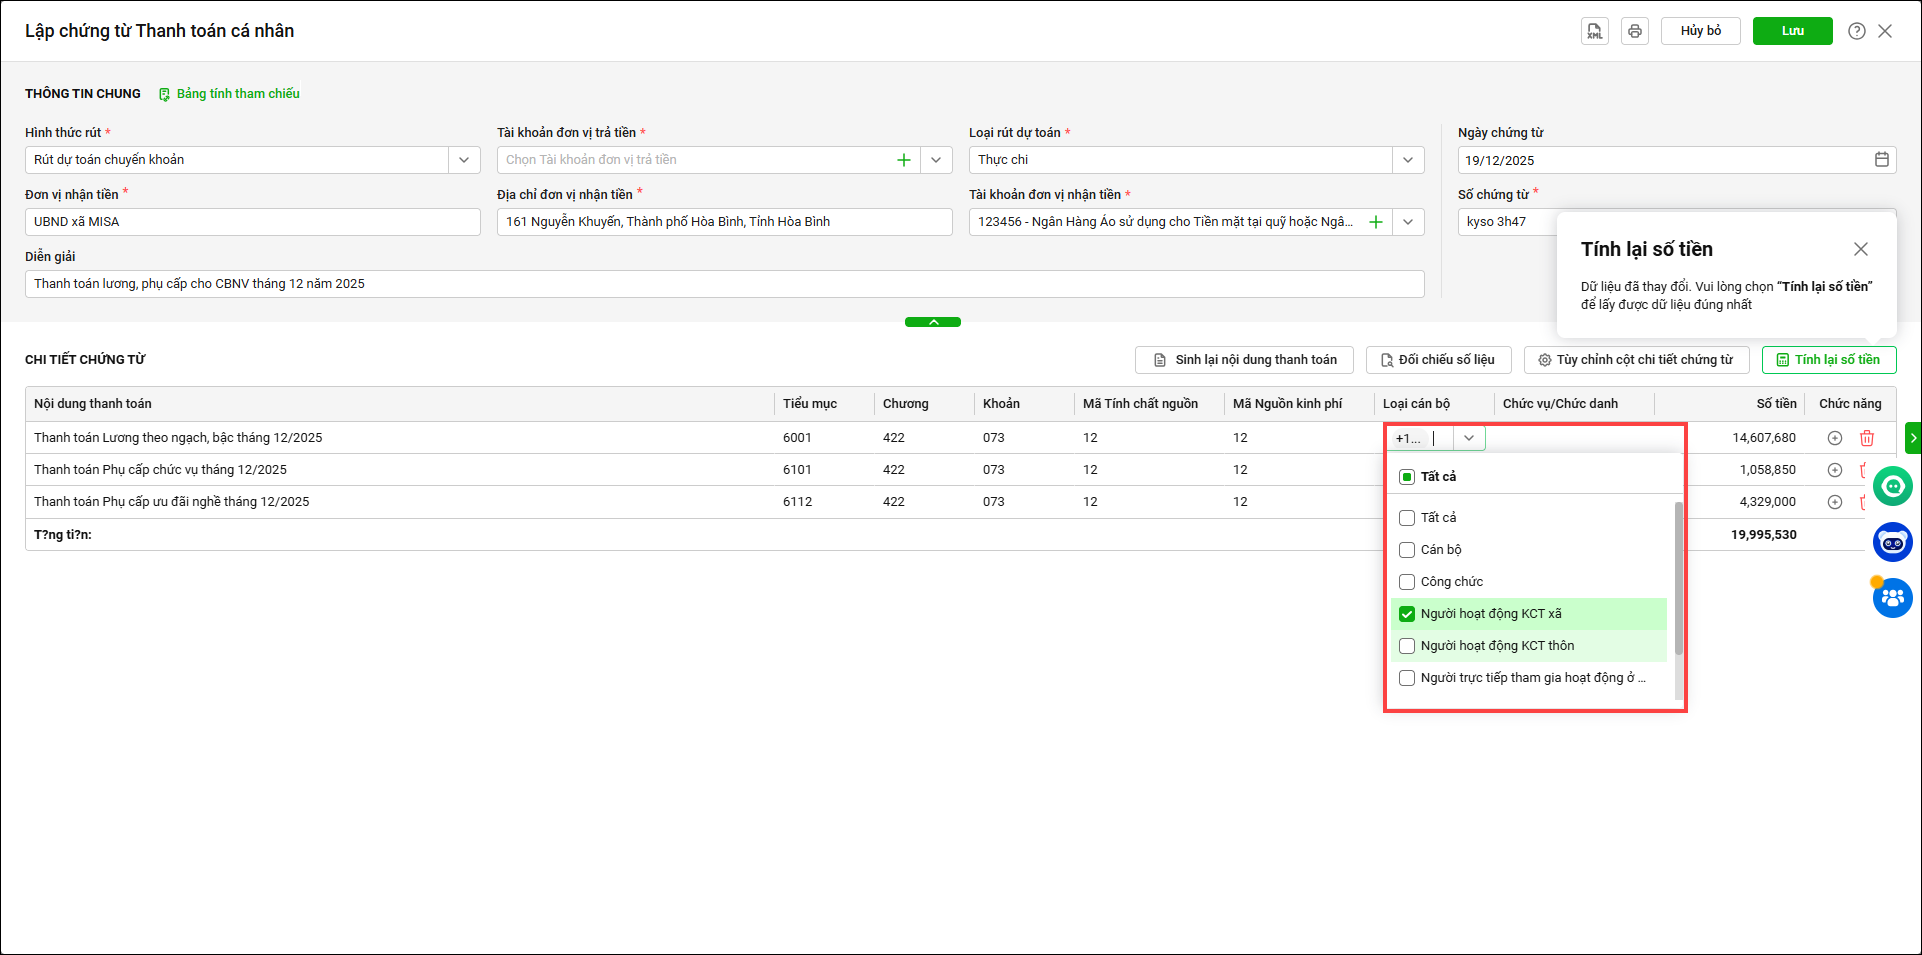The image size is (1922, 955).
Task: Click the Diễn giải text field
Action: click(x=724, y=284)
